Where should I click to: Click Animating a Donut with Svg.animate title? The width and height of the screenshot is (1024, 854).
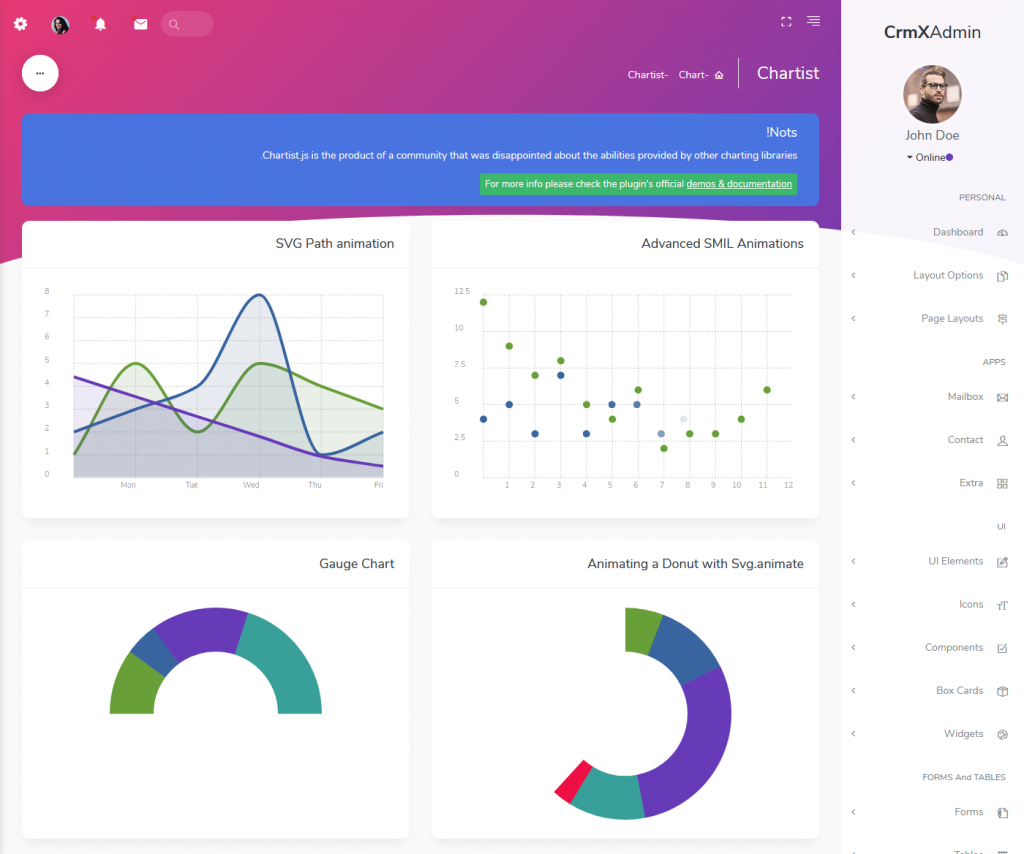(696, 563)
